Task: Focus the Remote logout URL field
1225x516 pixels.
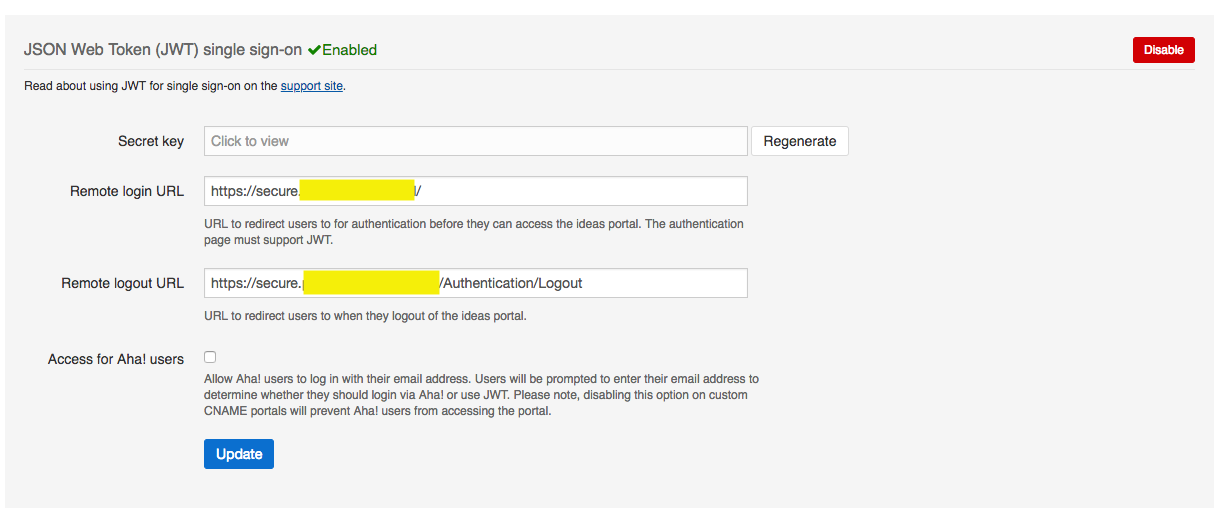Action: pyautogui.click(x=476, y=283)
